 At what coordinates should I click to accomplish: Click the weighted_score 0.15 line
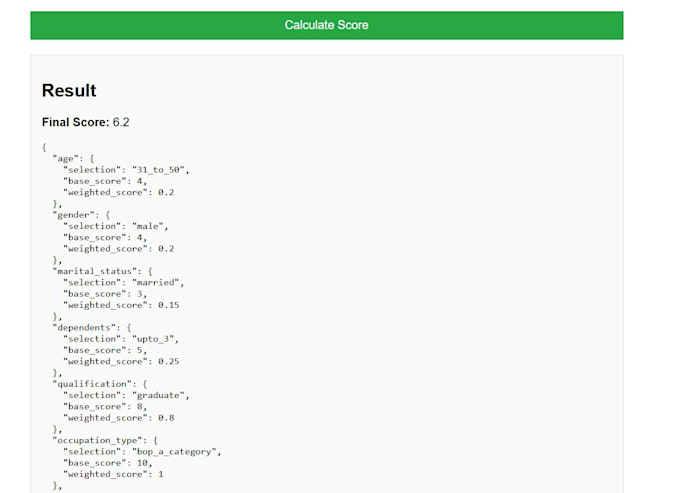(121, 305)
